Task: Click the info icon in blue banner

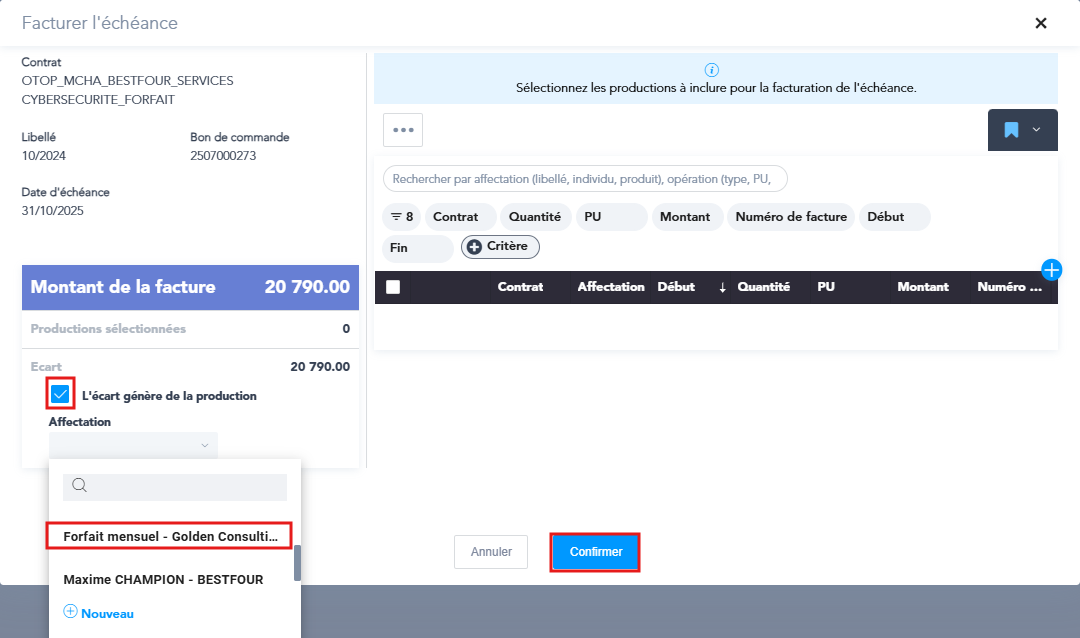Action: coord(712,70)
